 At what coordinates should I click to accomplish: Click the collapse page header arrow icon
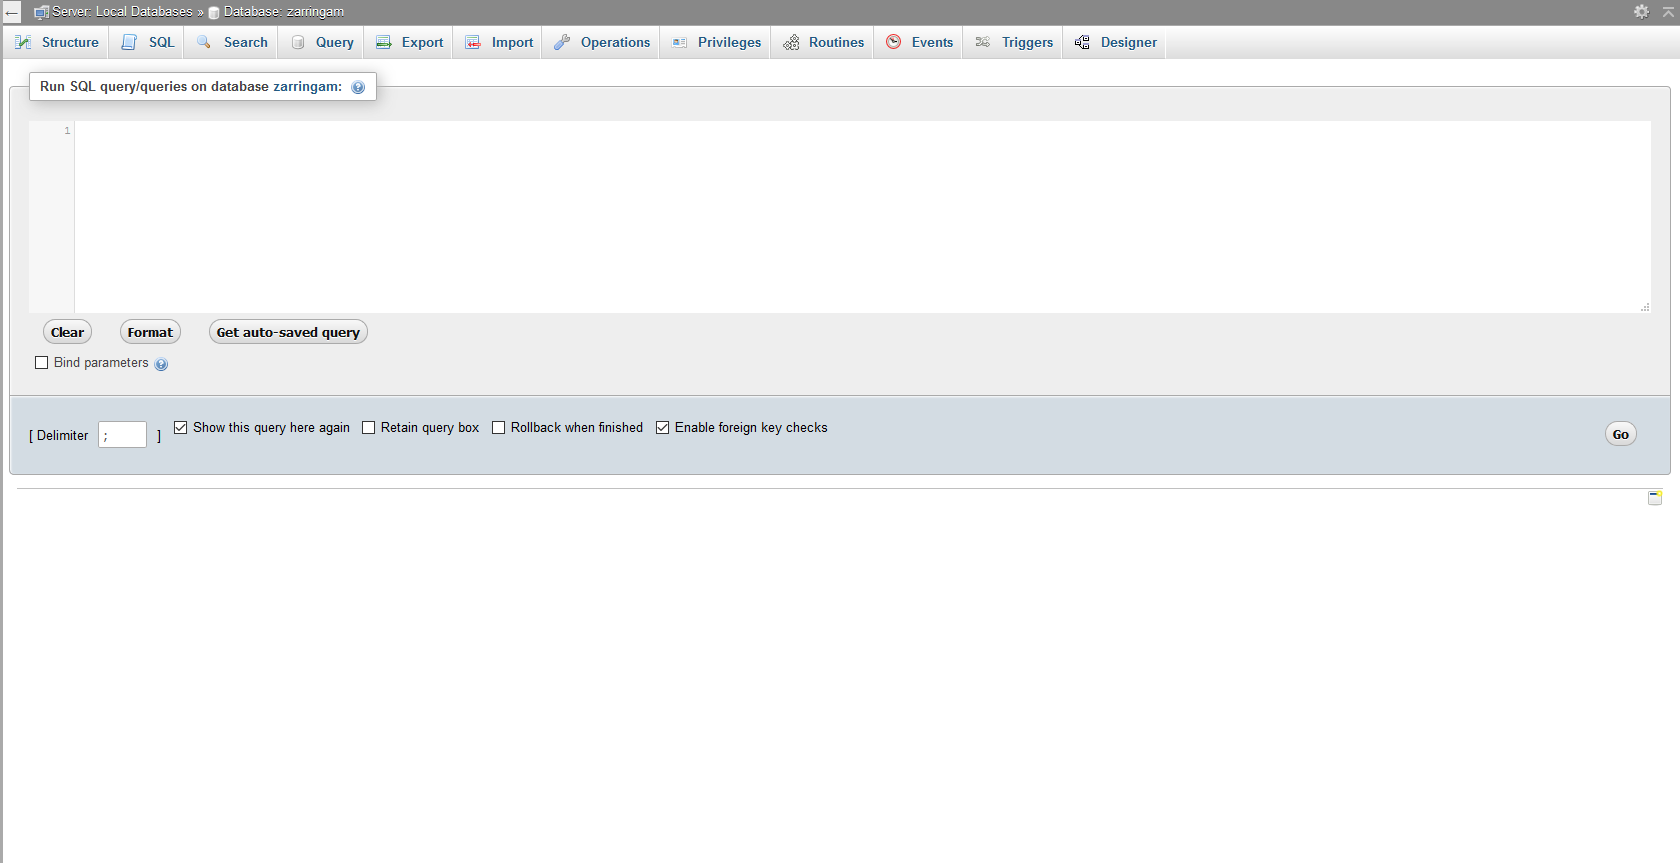tap(1668, 11)
